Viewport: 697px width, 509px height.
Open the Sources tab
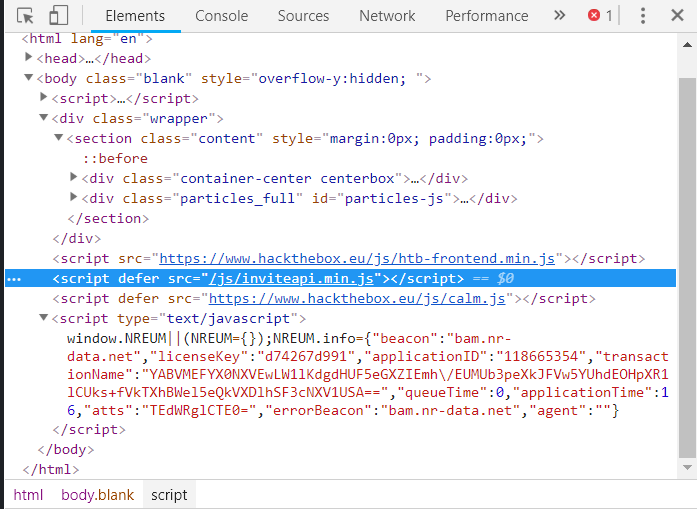point(303,16)
